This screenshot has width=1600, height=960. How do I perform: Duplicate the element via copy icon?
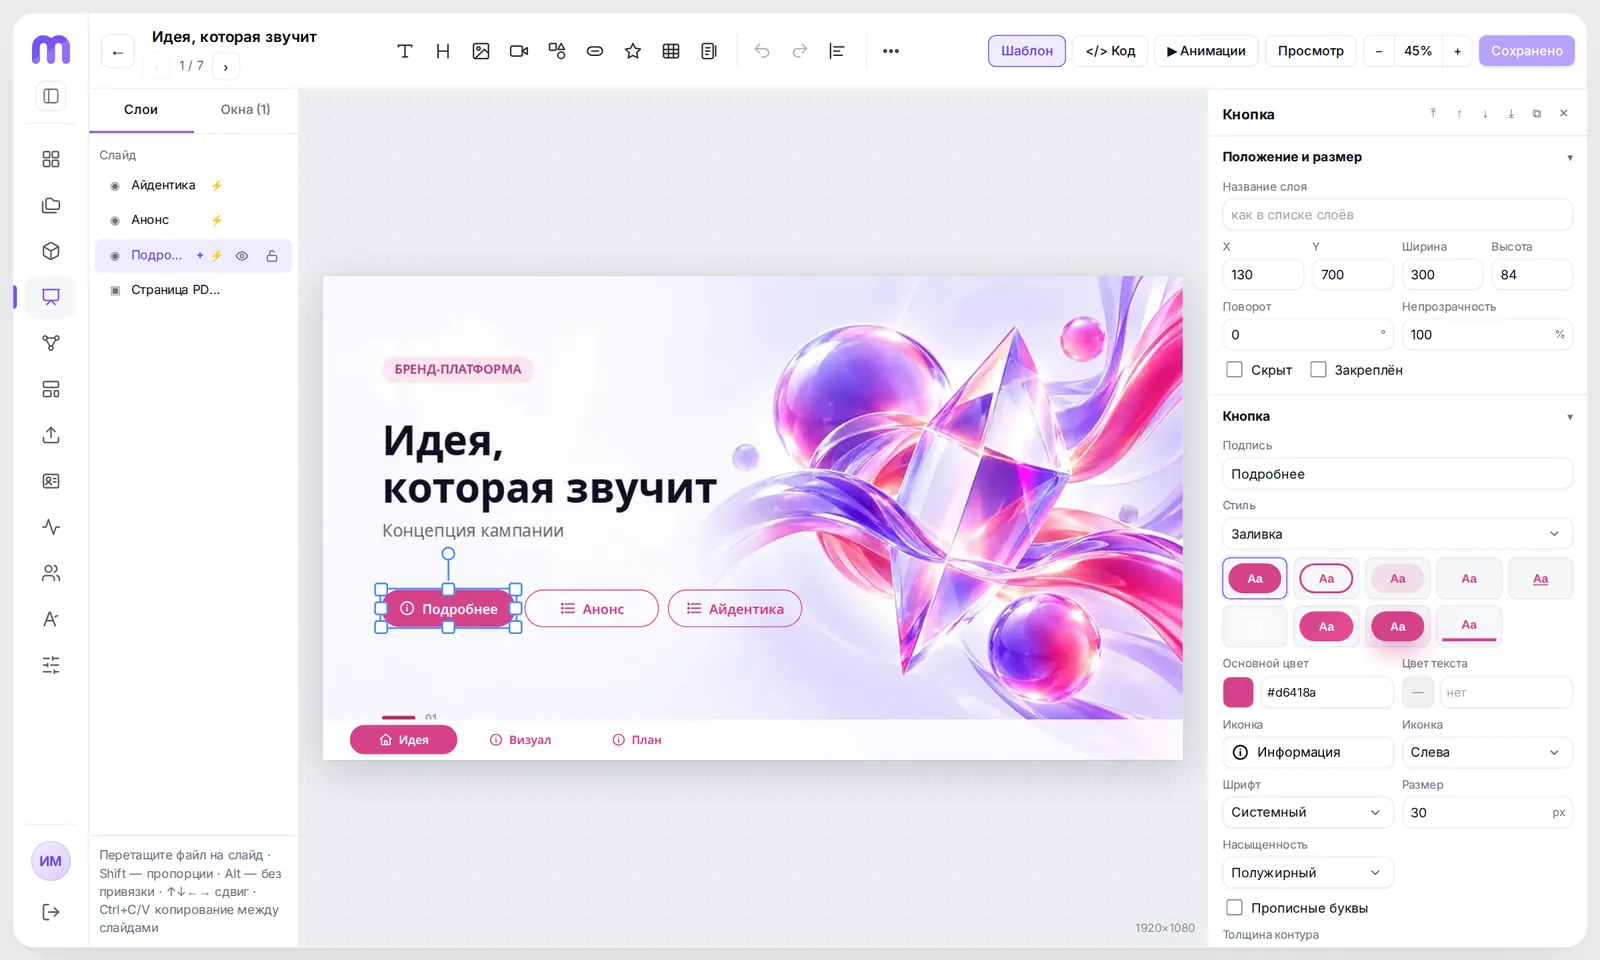[1537, 114]
